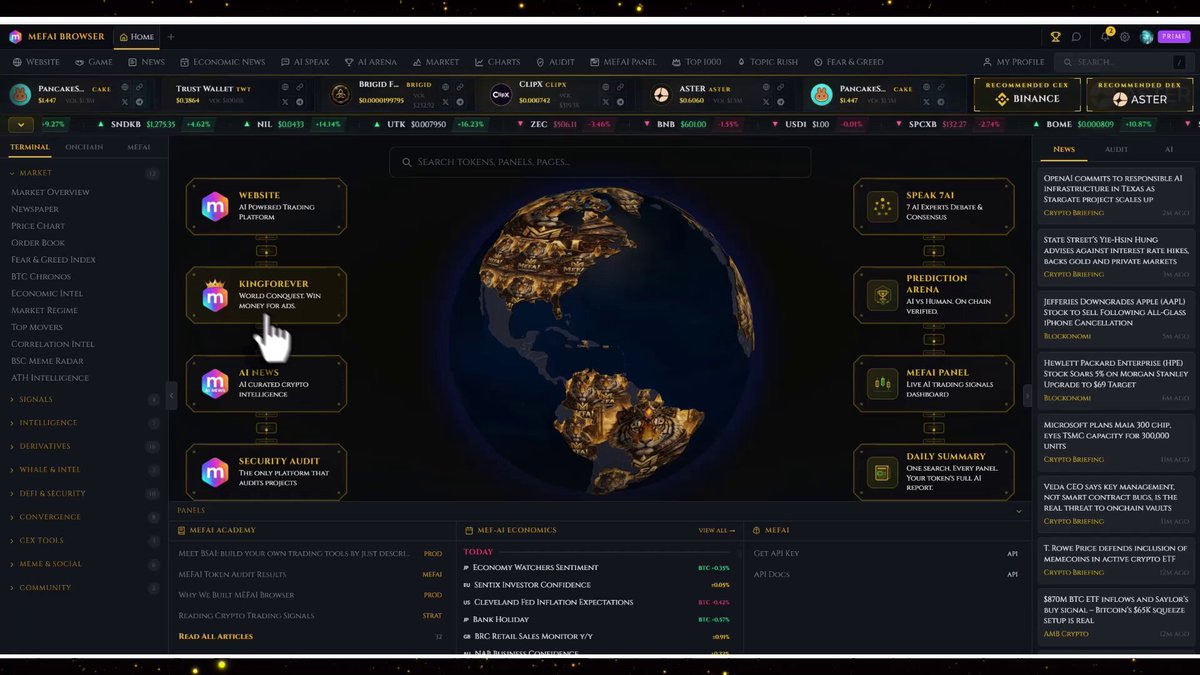Viewport: 1200px width, 675px height.
Task: Click the Website card's MEFAI logo
Action: (x=215, y=207)
